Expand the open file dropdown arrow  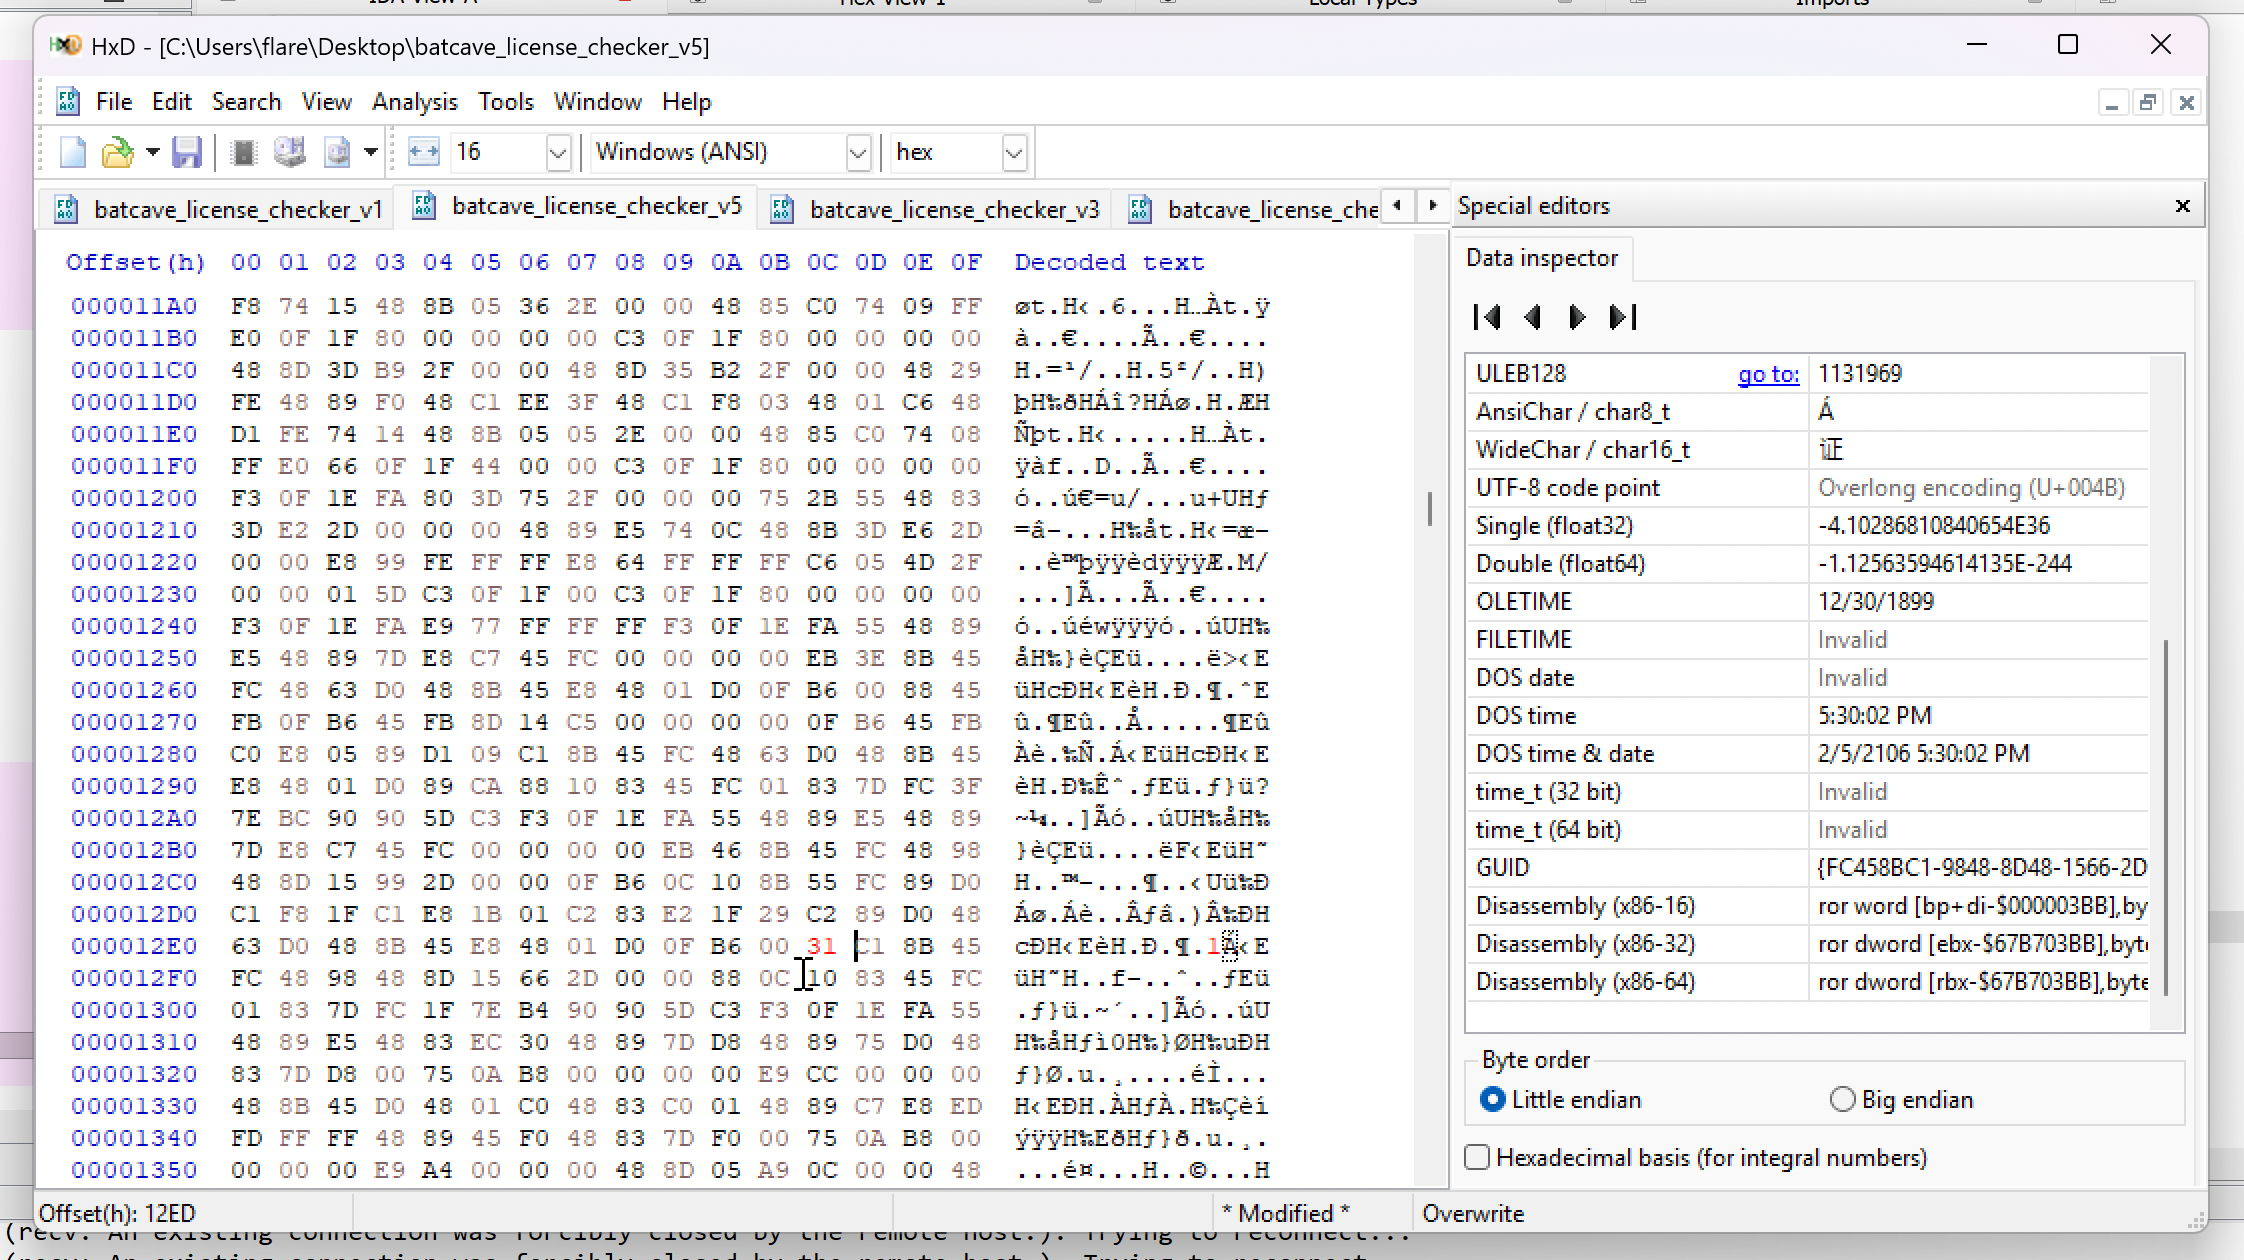point(153,153)
